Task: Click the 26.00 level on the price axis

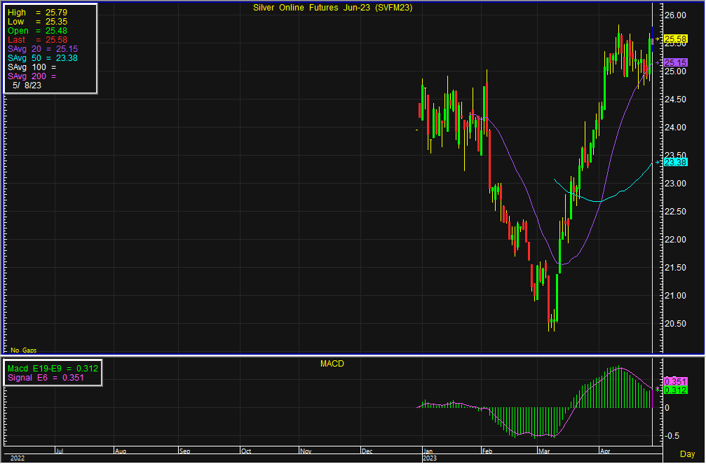Action: 675,16
